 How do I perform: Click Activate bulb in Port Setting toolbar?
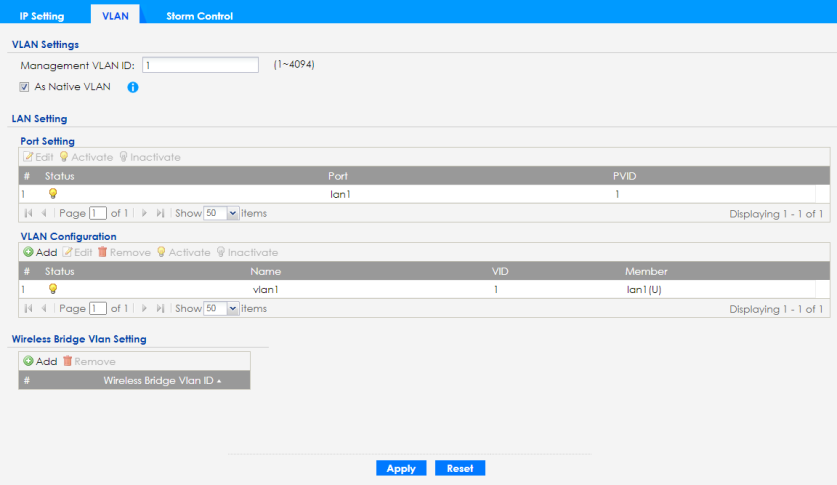pos(63,157)
